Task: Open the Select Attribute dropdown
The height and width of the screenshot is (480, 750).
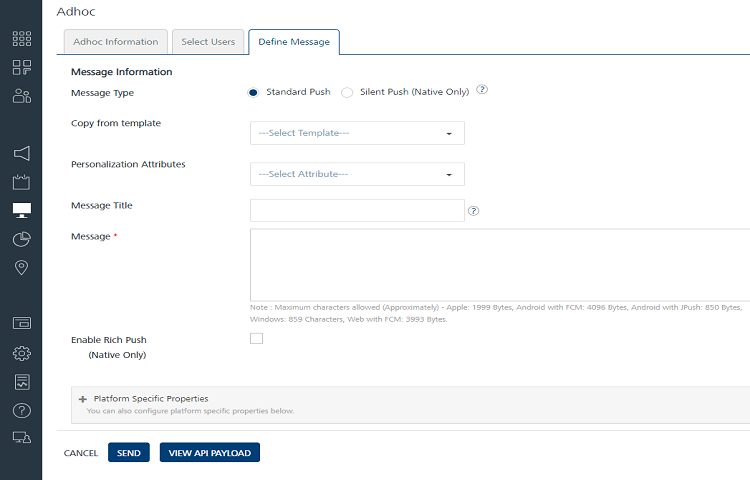Action: tap(357, 174)
